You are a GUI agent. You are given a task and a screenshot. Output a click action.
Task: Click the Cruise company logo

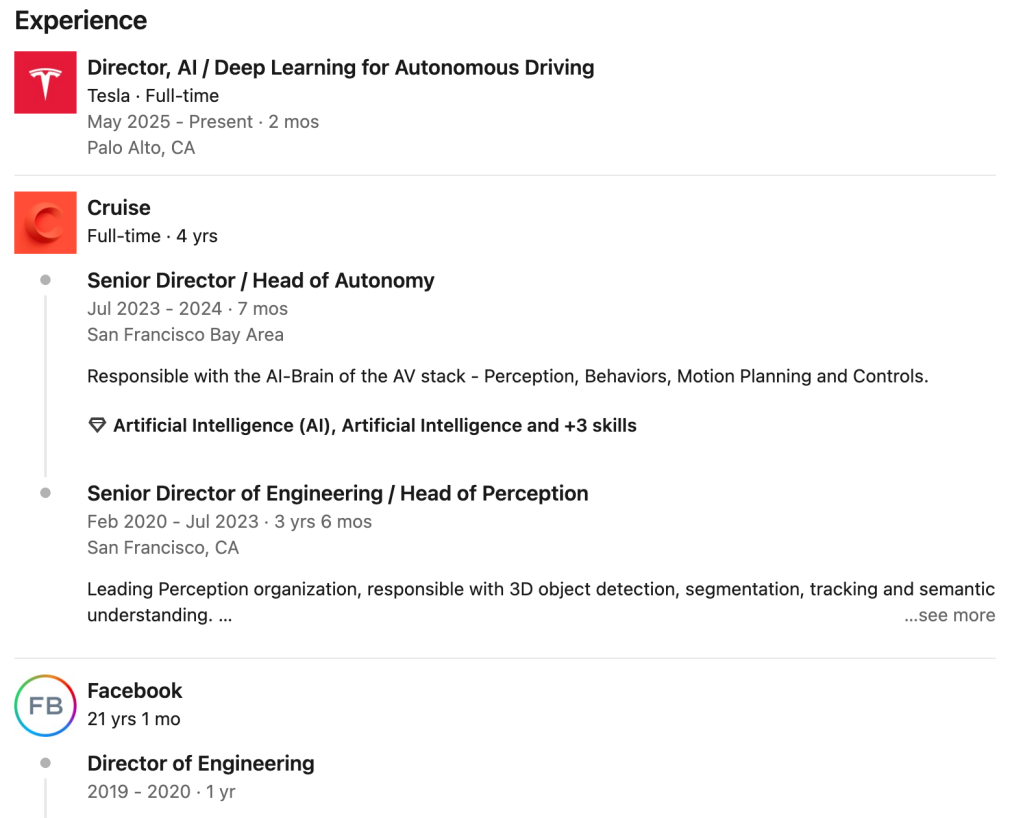coord(45,222)
